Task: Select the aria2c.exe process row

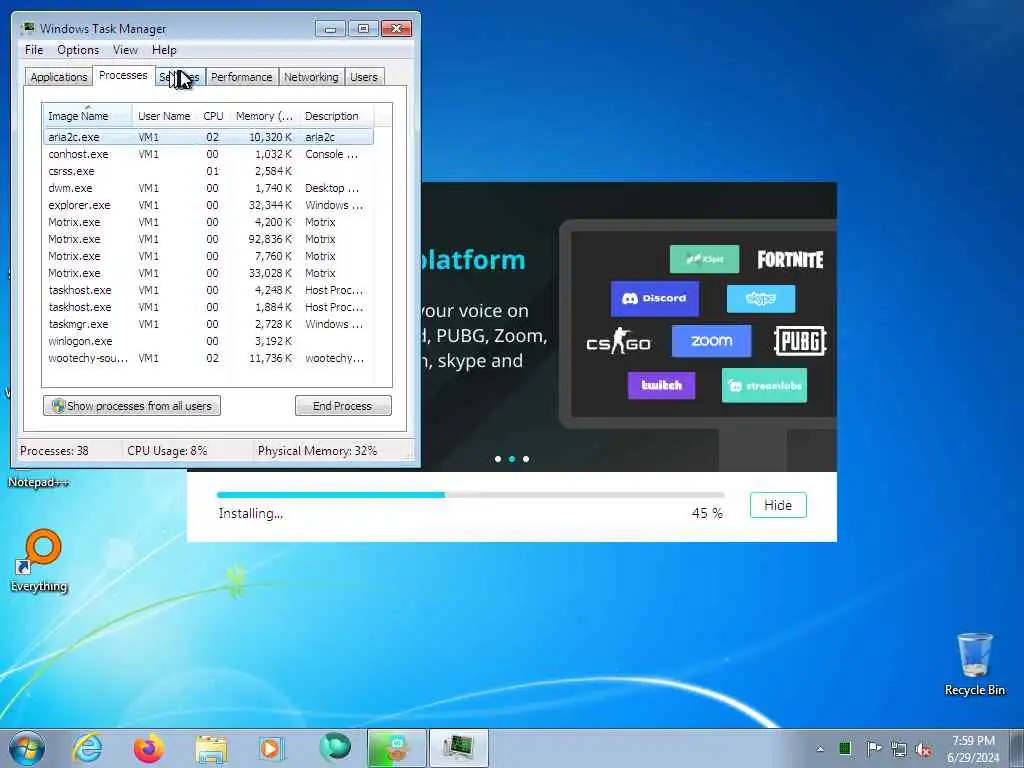Action: pyautogui.click(x=208, y=137)
